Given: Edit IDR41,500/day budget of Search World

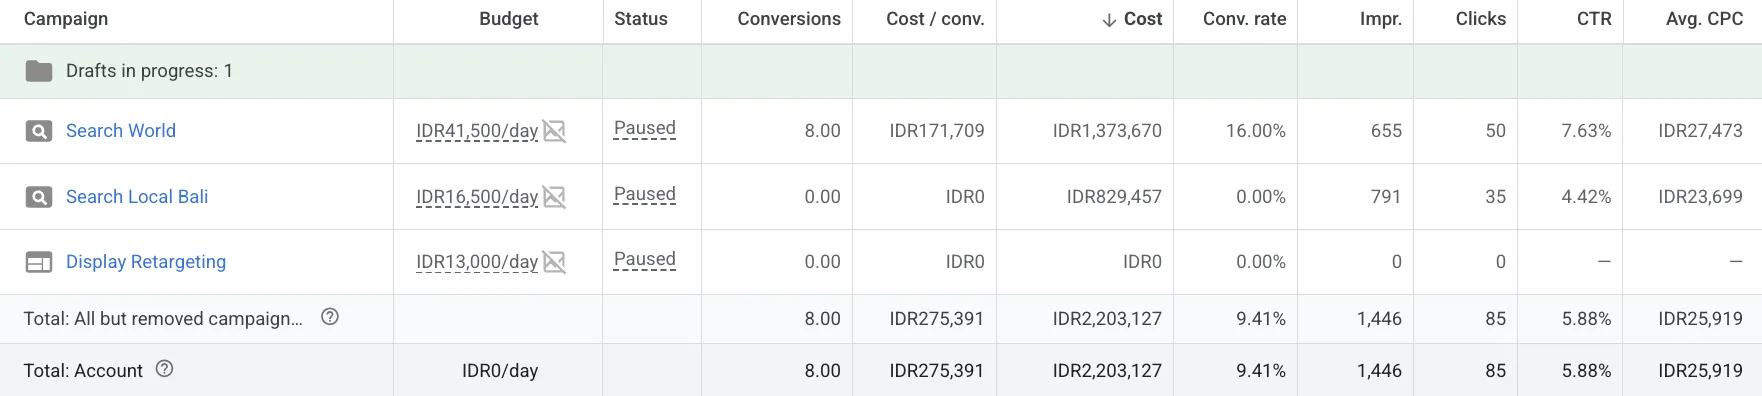Looking at the screenshot, I should click(x=477, y=131).
